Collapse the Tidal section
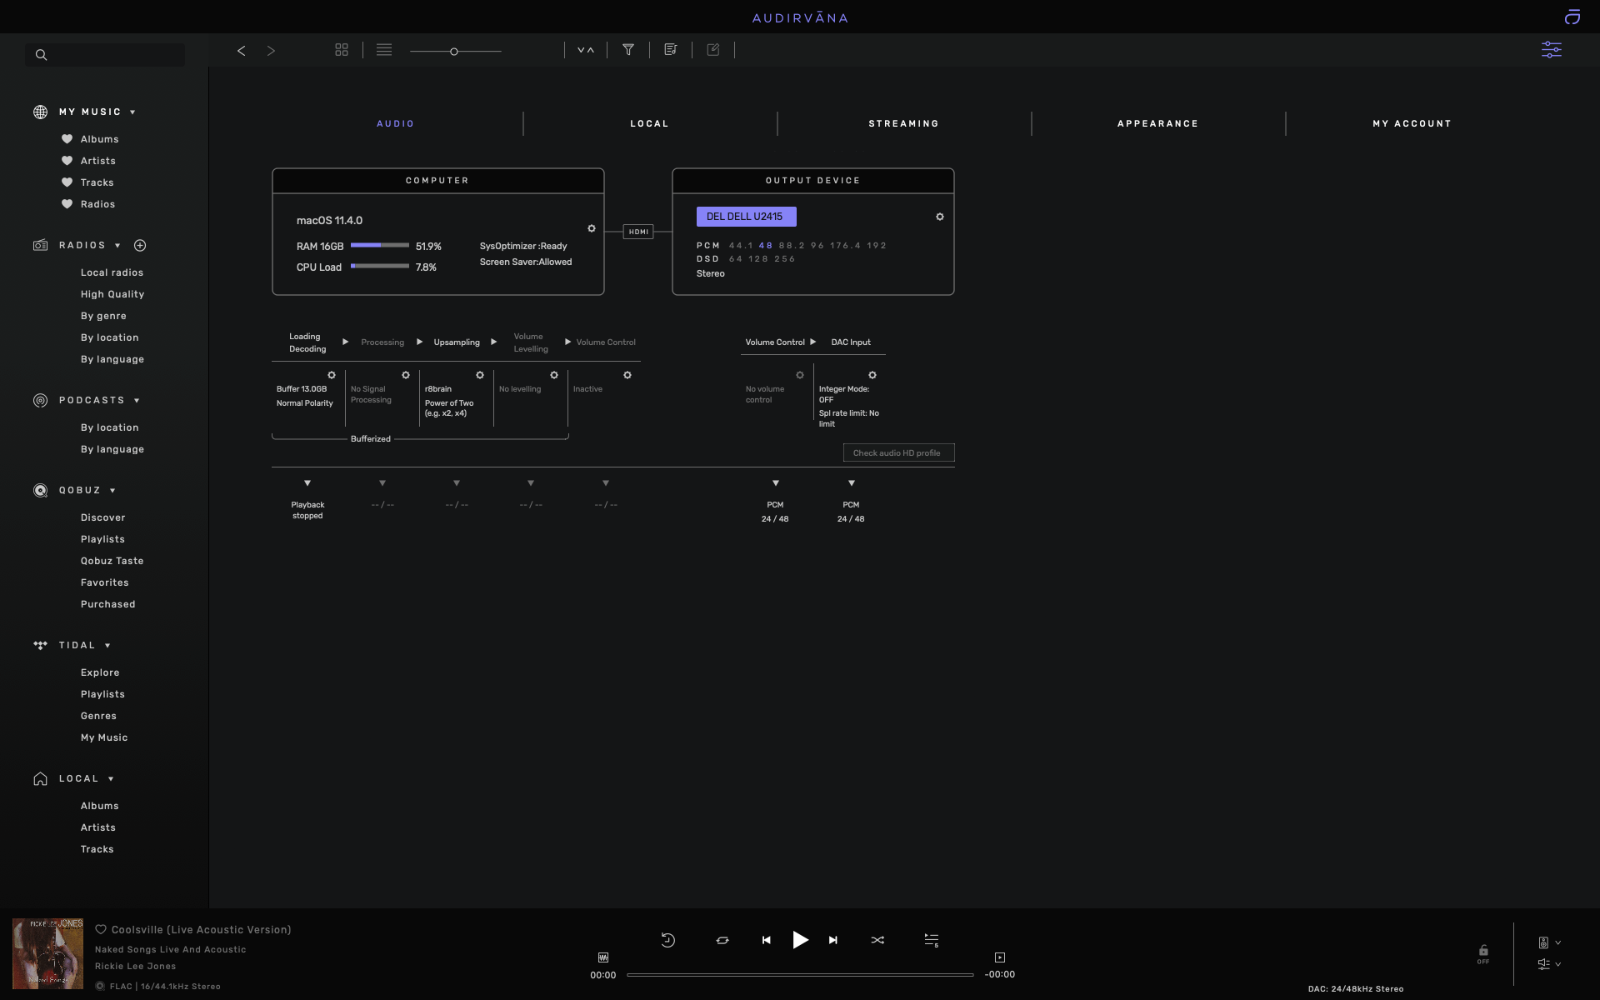Screen dimensions: 1600x1000 point(107,646)
